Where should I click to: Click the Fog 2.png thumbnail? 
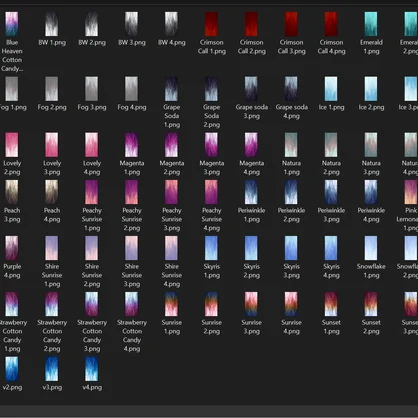[52, 89]
